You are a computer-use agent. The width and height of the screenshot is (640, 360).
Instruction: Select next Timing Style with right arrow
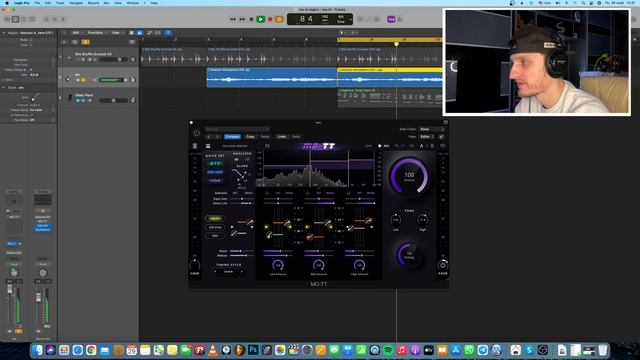point(242,271)
